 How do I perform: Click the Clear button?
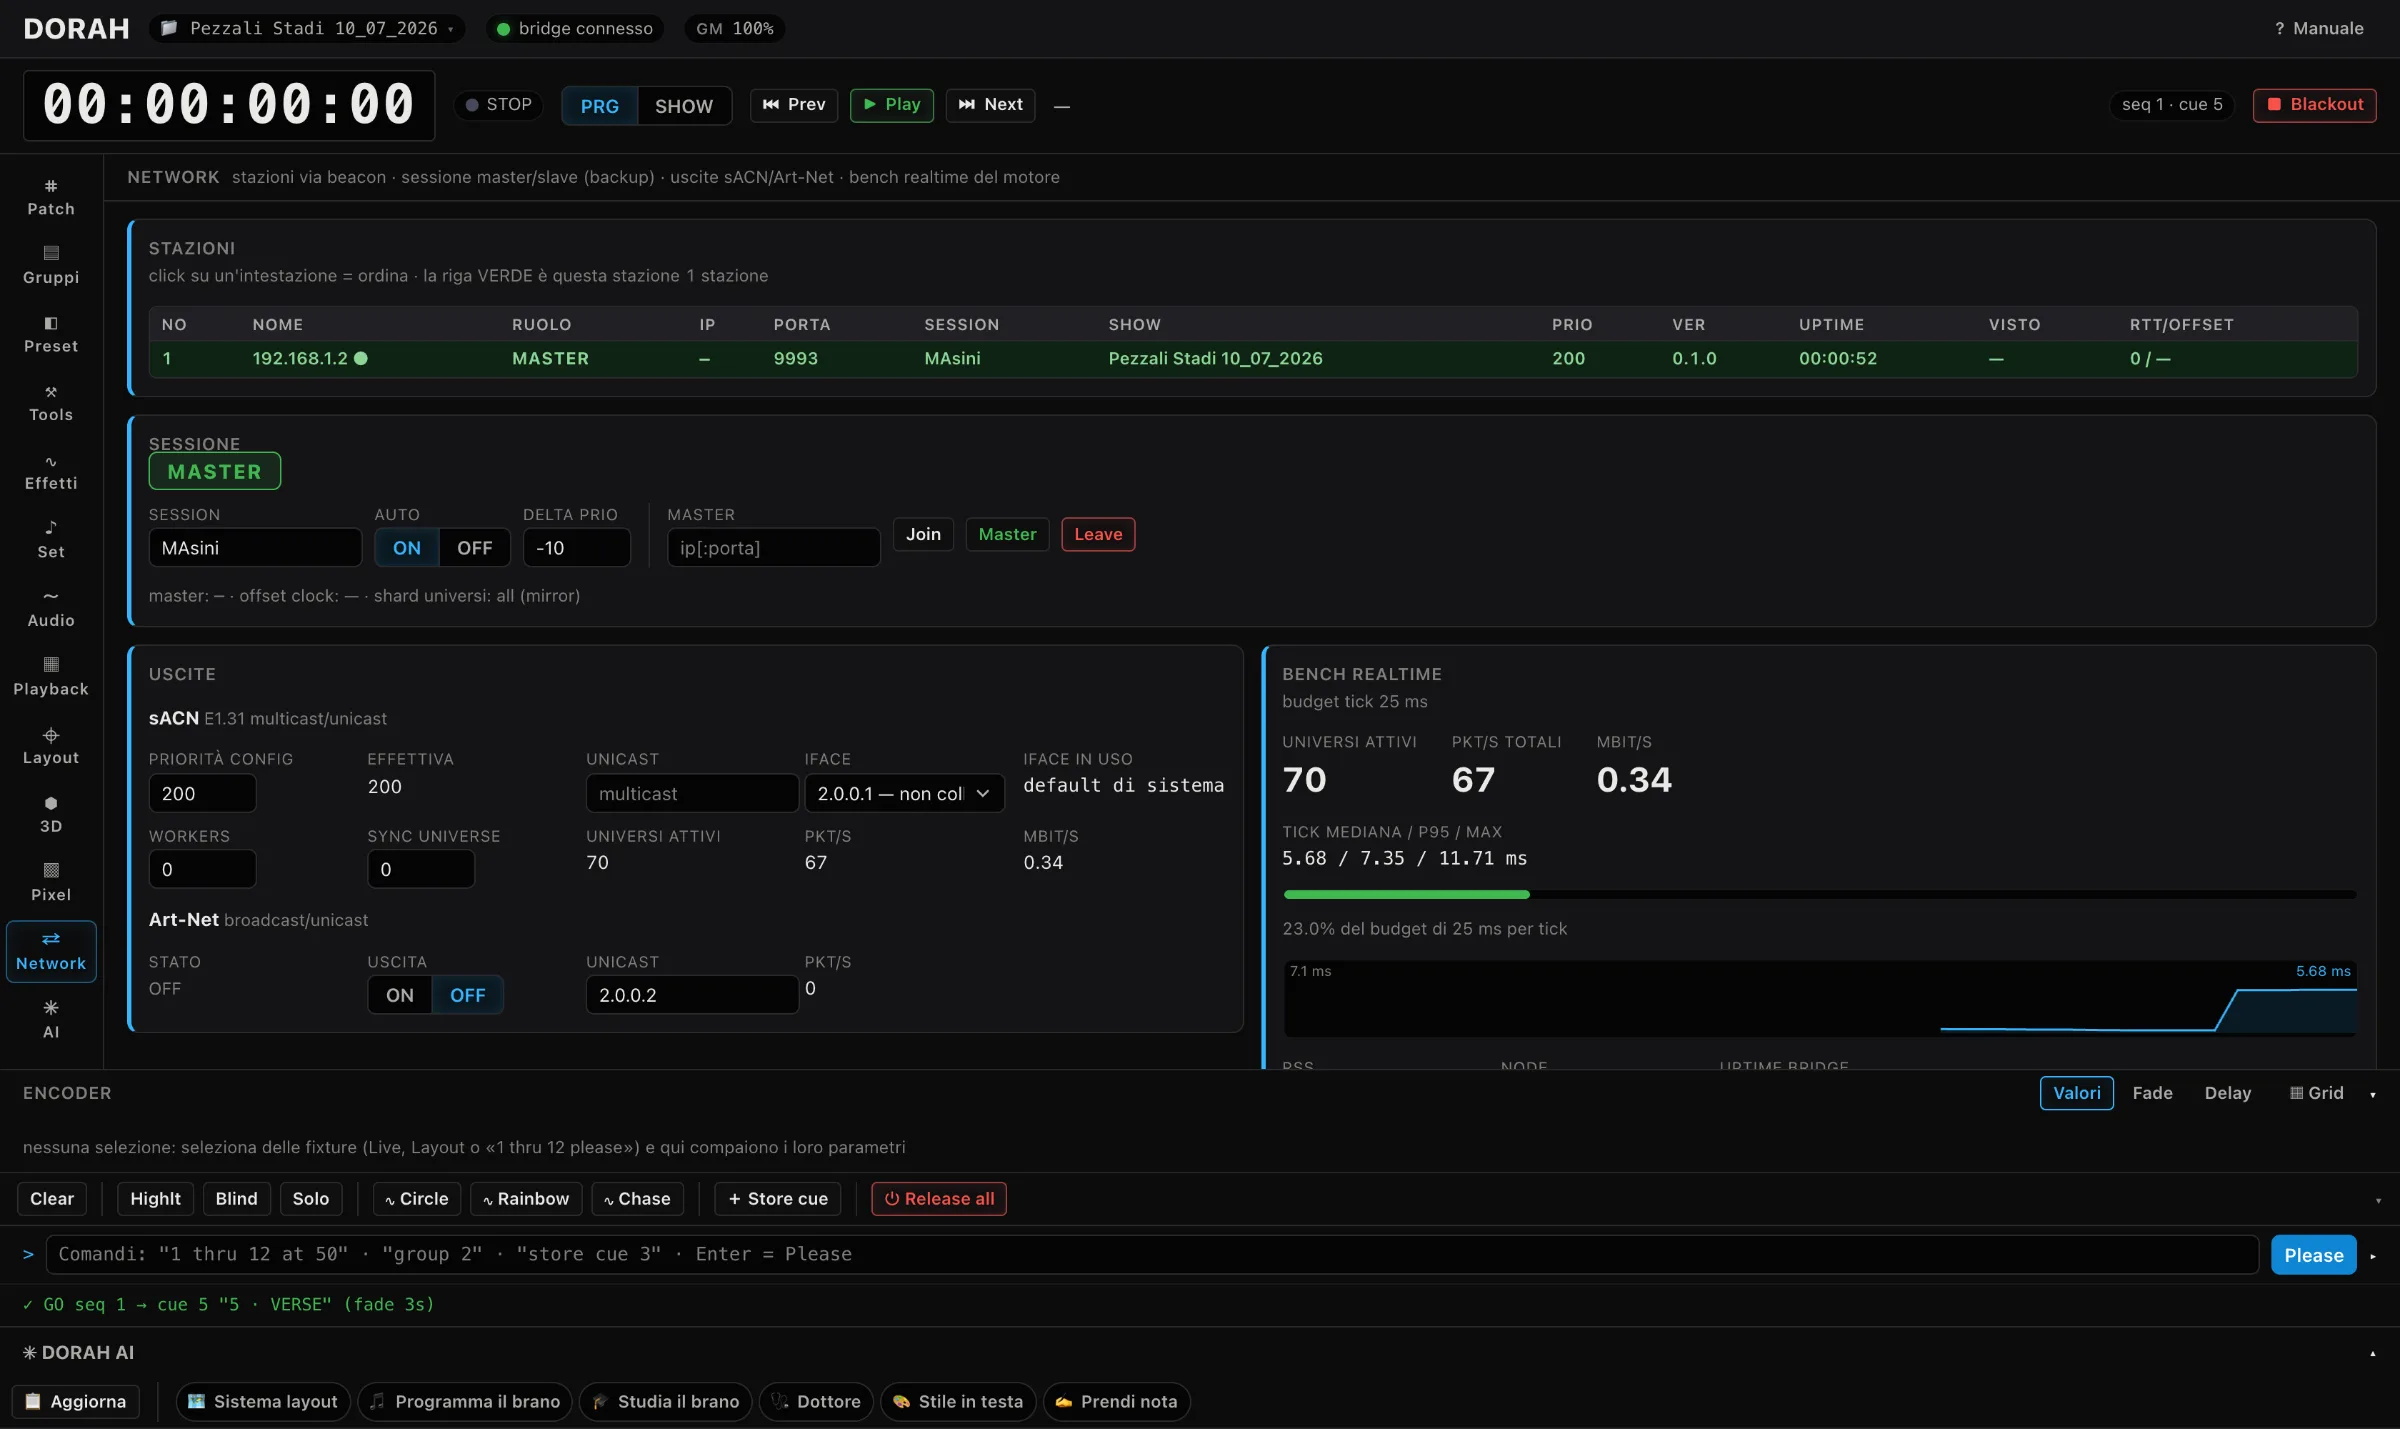click(52, 1199)
